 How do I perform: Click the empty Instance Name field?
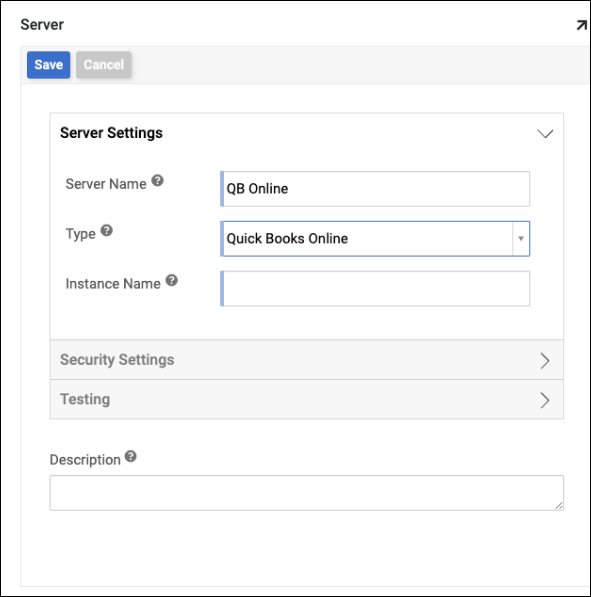pos(375,289)
